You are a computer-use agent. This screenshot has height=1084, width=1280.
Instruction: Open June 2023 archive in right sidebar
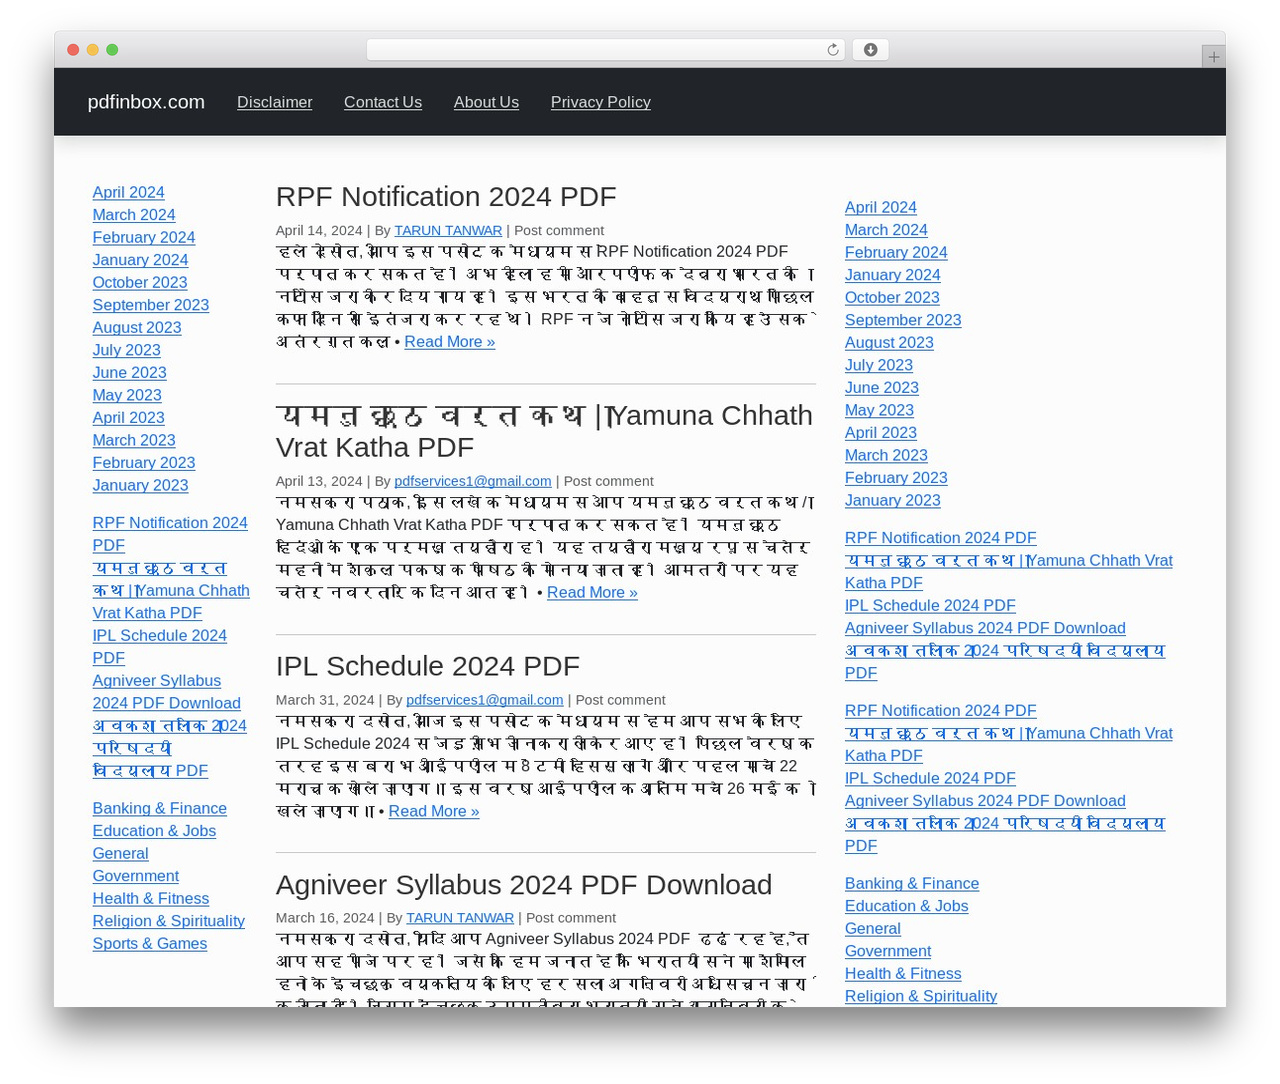click(x=882, y=388)
